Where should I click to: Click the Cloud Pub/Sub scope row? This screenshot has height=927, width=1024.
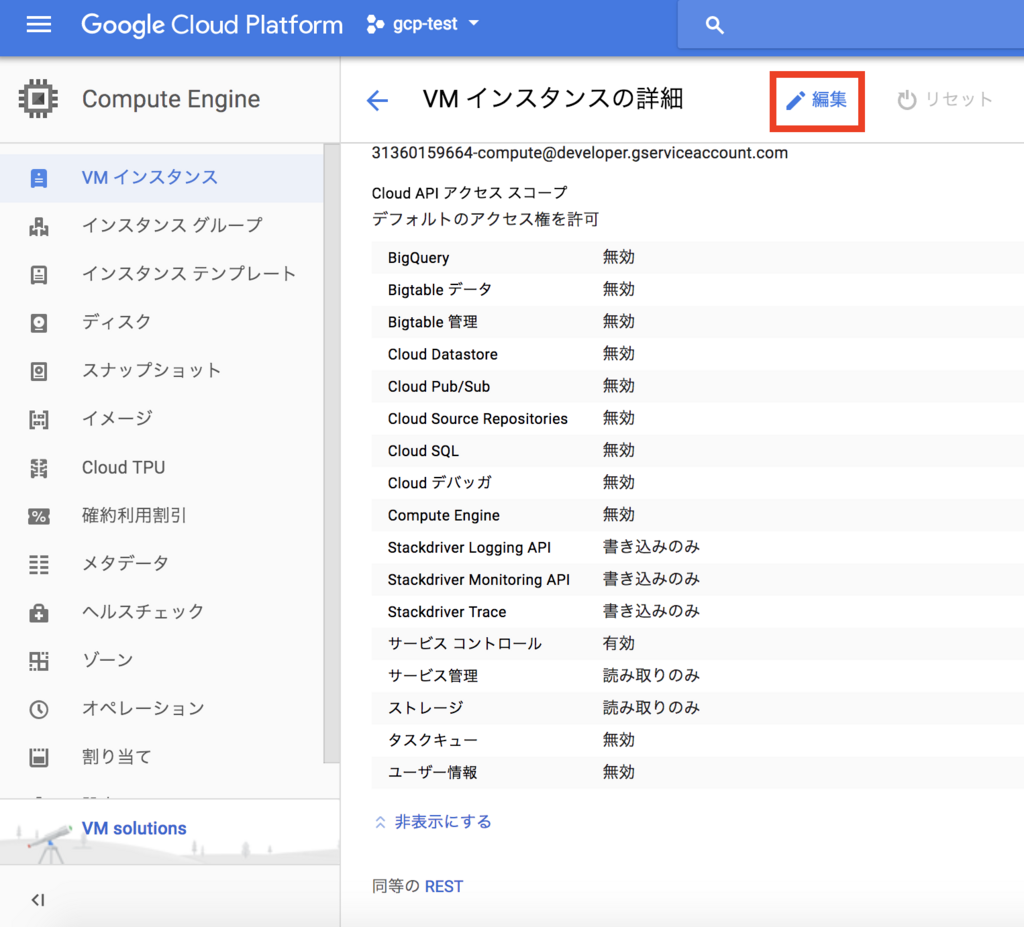click(697, 386)
